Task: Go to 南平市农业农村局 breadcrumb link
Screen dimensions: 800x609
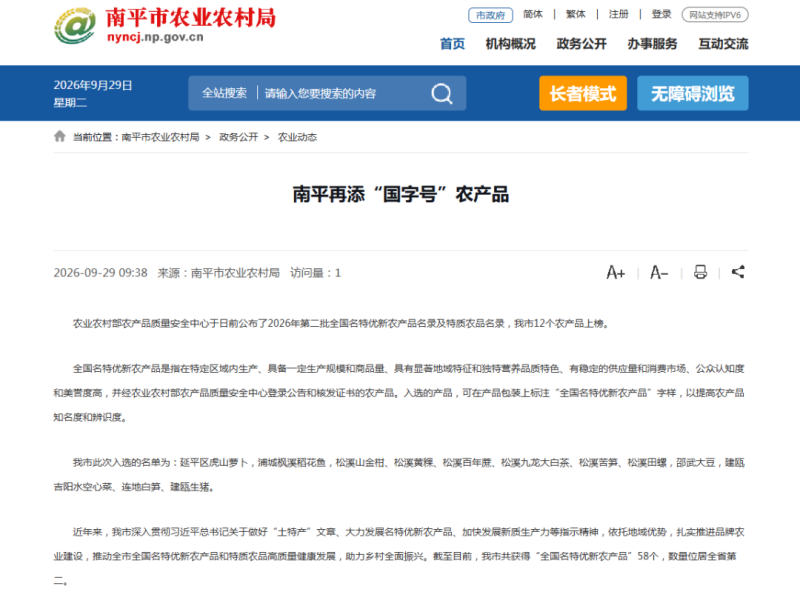Action: click(x=160, y=137)
